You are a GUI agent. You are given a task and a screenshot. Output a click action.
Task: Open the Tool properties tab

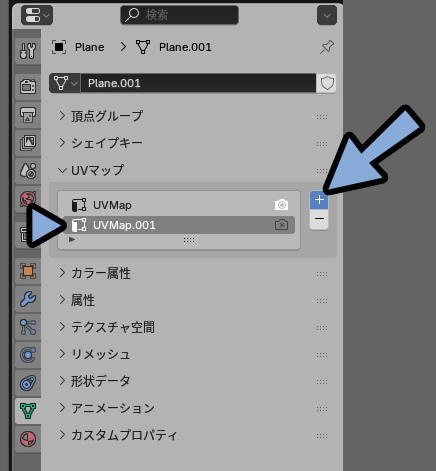coord(28,51)
